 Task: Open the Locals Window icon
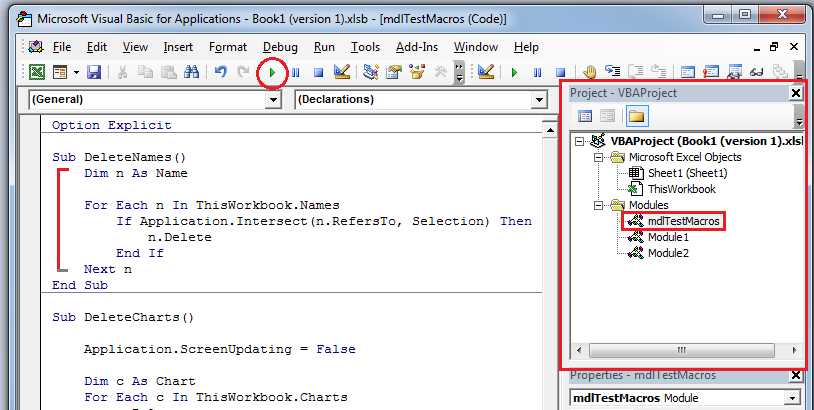[x=688, y=72]
